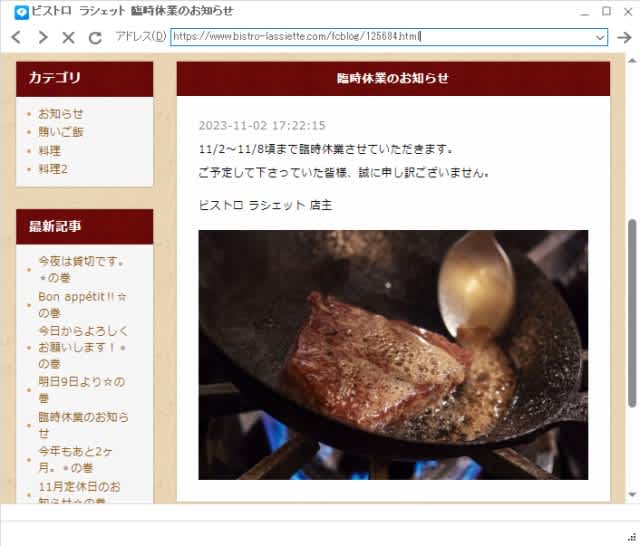Focus the address URL input field
640x546 pixels.
pyautogui.click(x=382, y=37)
